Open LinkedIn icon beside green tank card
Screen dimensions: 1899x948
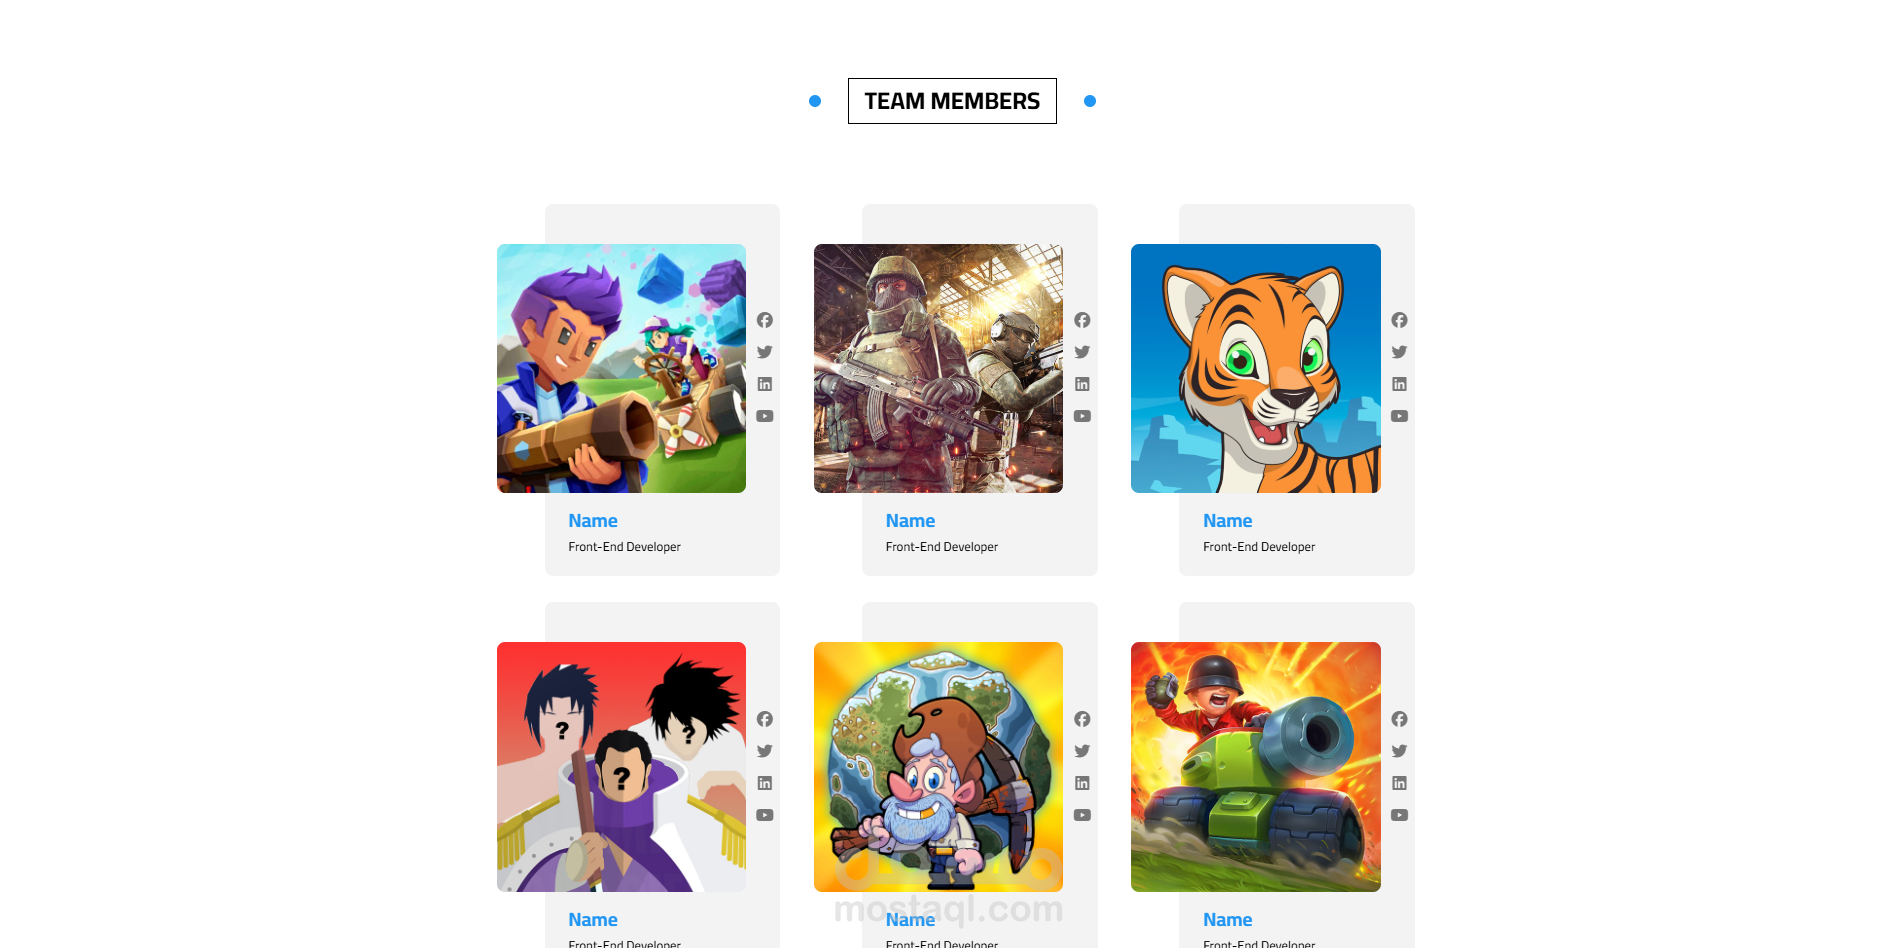1399,783
